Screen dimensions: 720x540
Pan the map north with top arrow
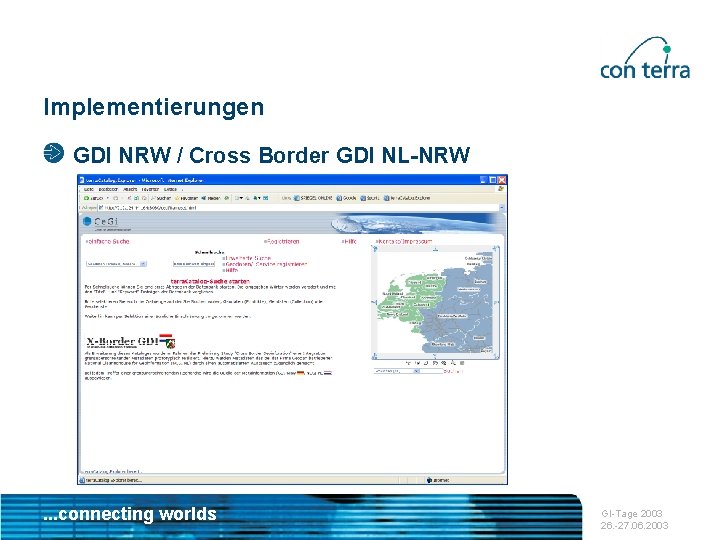(435, 249)
